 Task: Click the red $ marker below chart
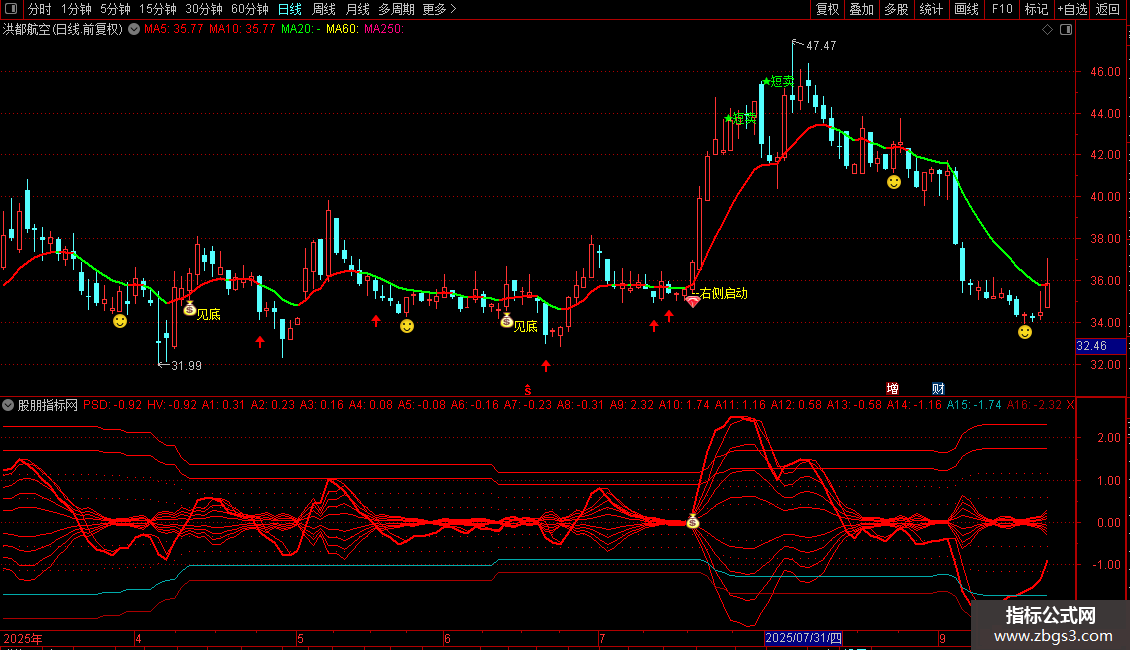click(x=528, y=390)
